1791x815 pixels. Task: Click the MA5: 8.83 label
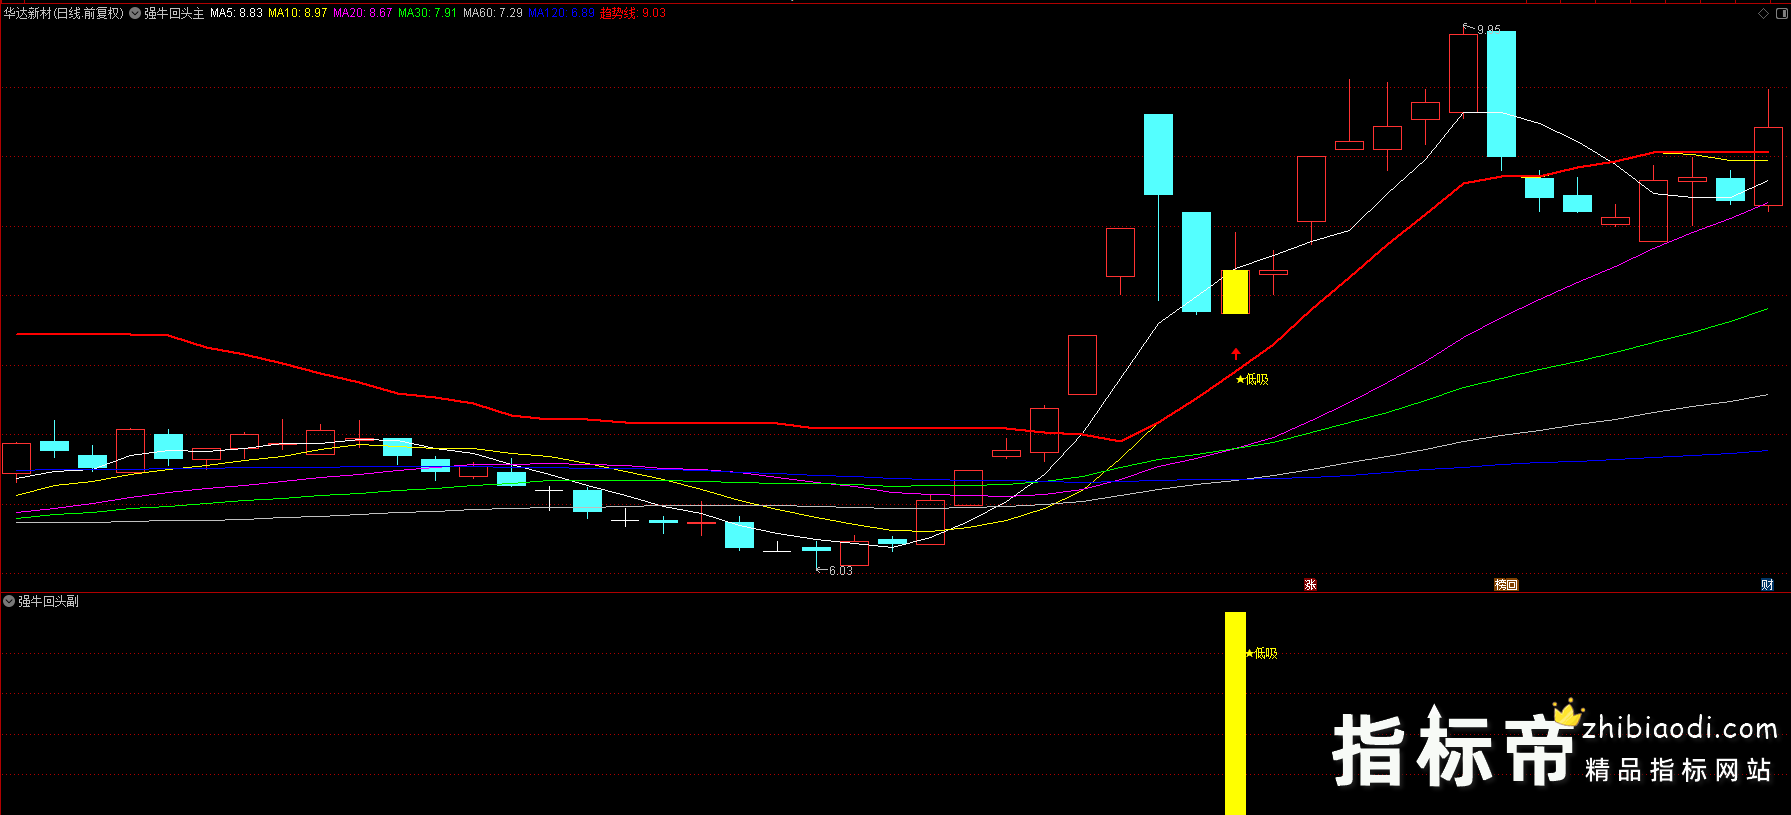pos(236,13)
